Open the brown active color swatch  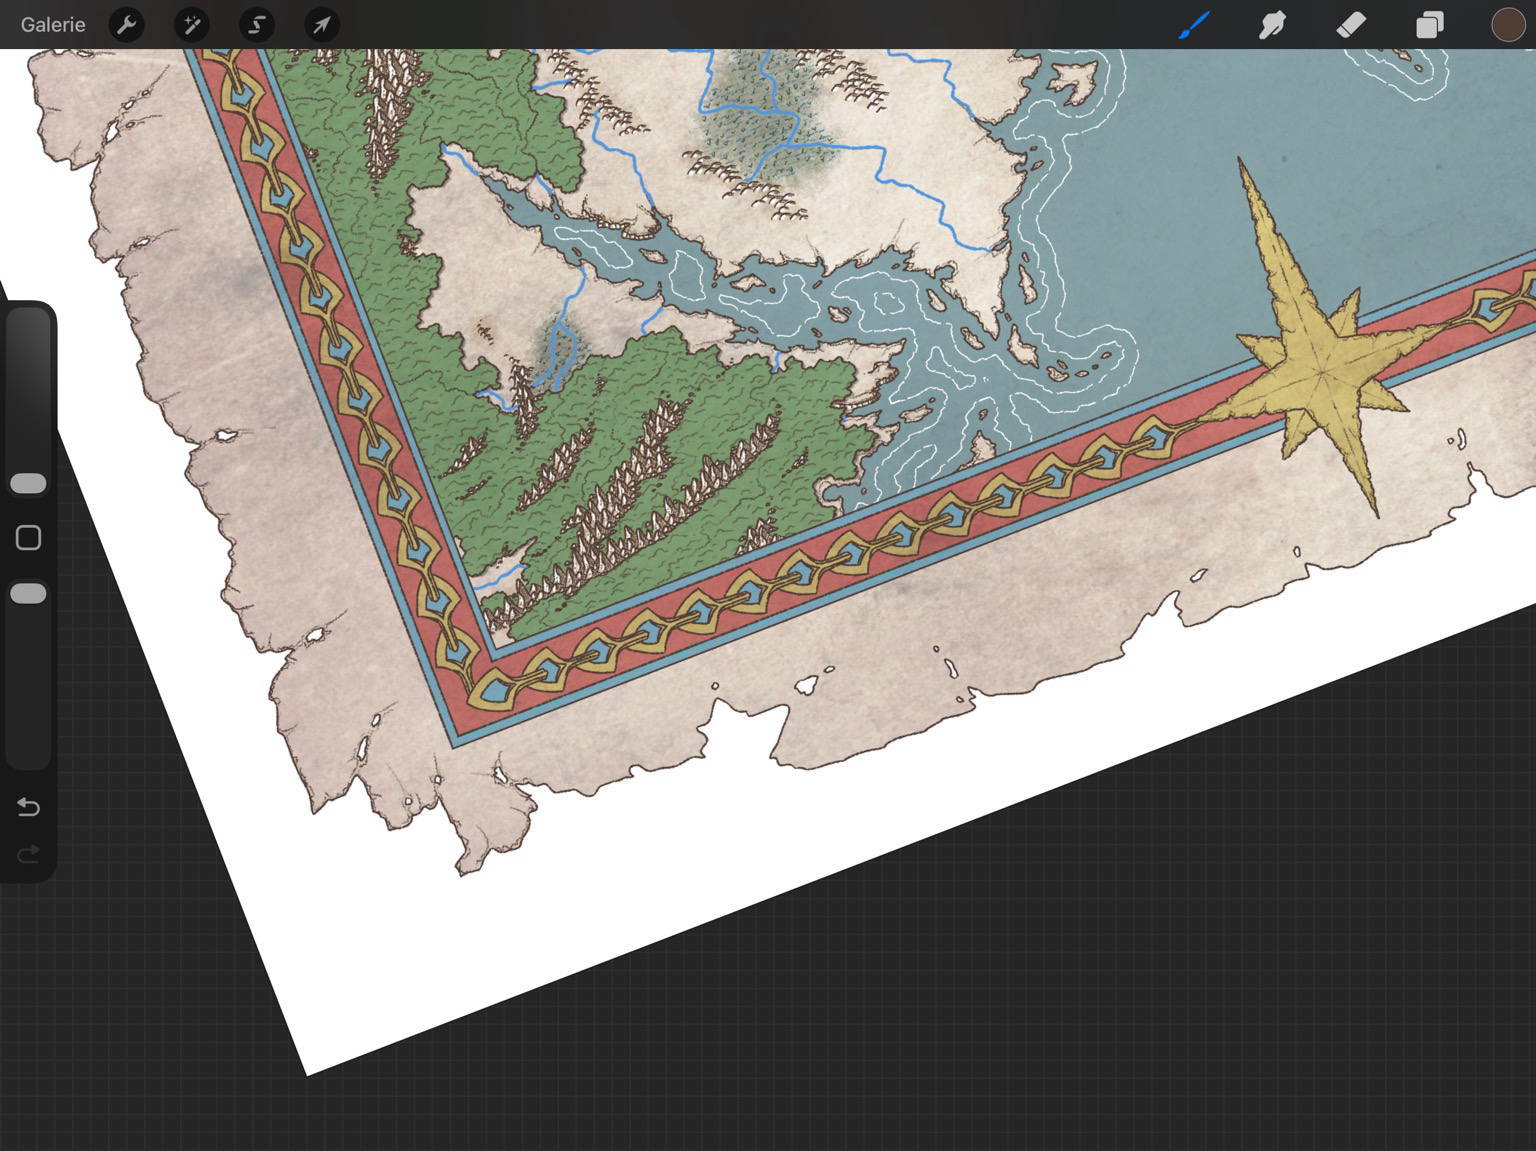(x=1507, y=25)
